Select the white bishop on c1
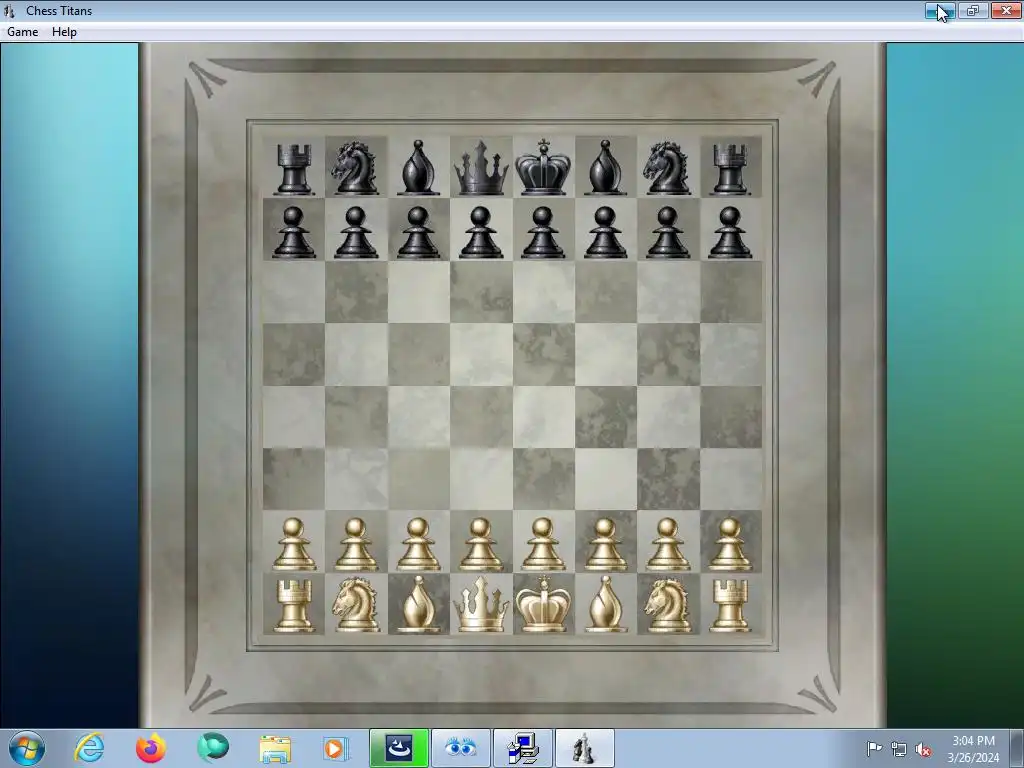 tap(419, 605)
